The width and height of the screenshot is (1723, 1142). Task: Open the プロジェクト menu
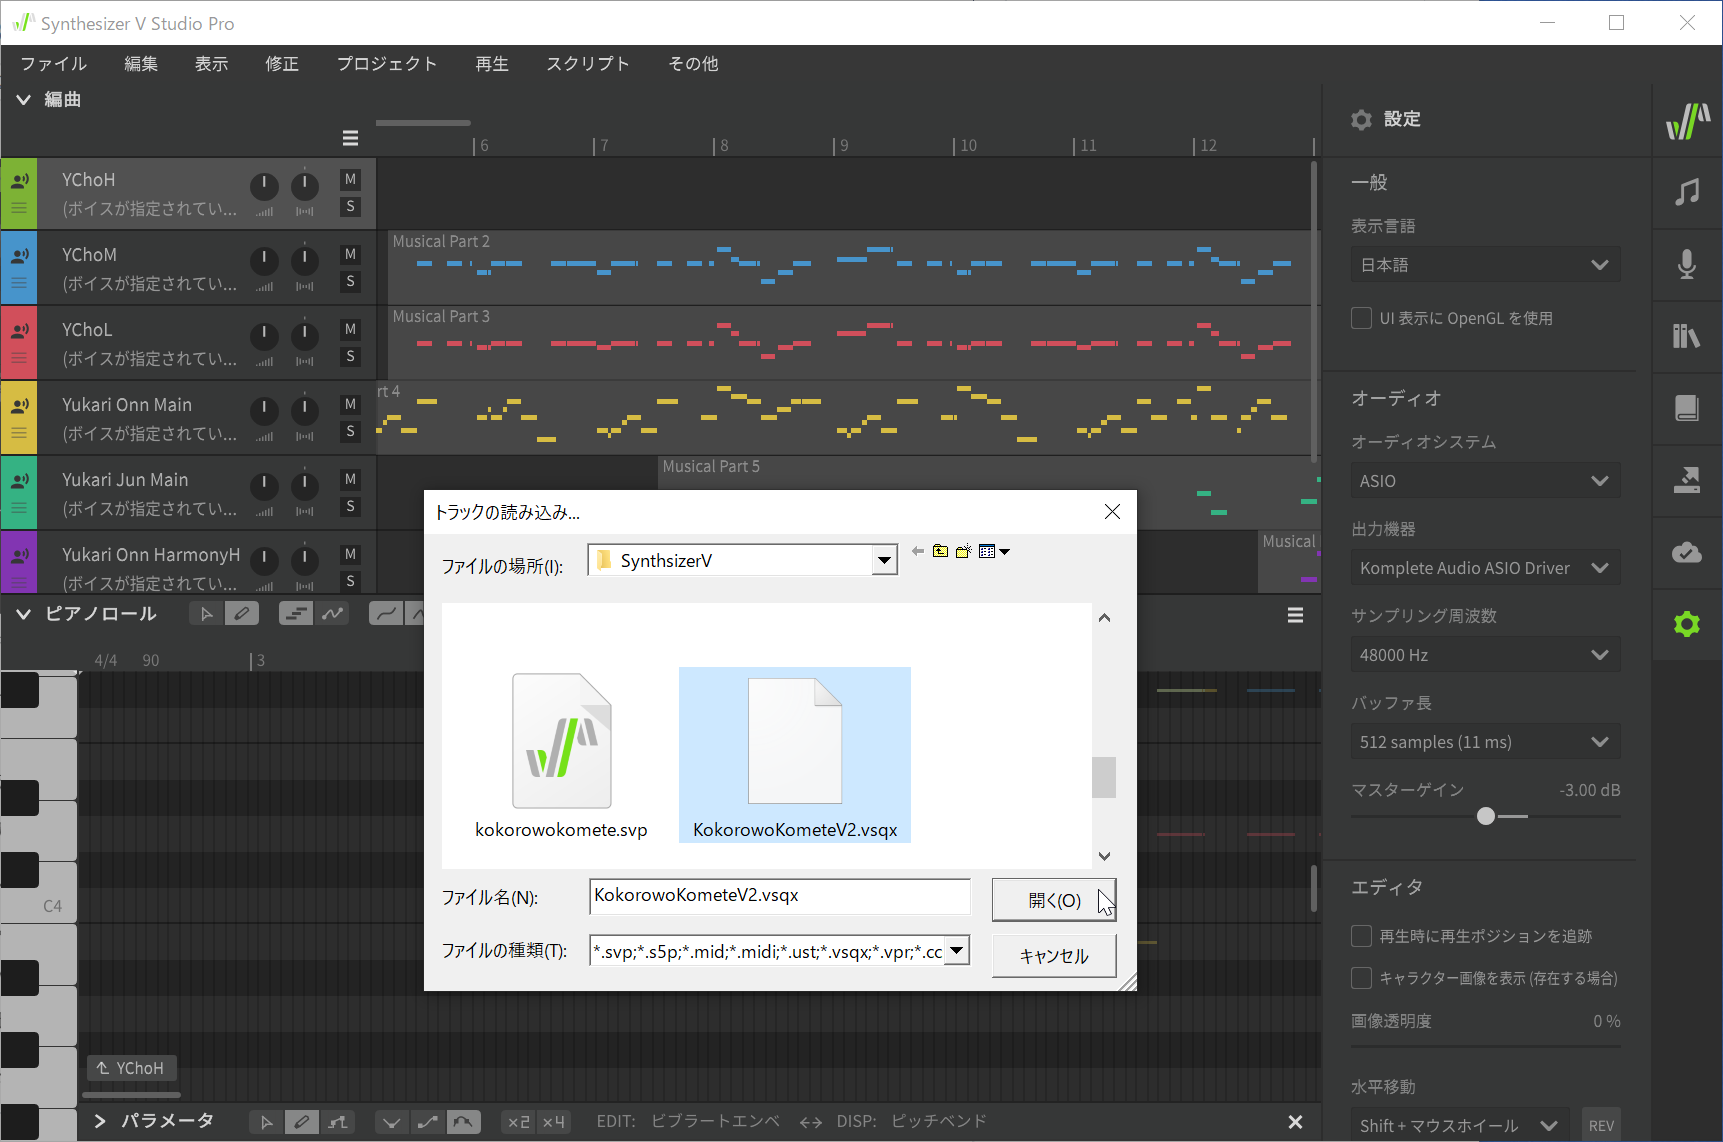click(x=387, y=64)
